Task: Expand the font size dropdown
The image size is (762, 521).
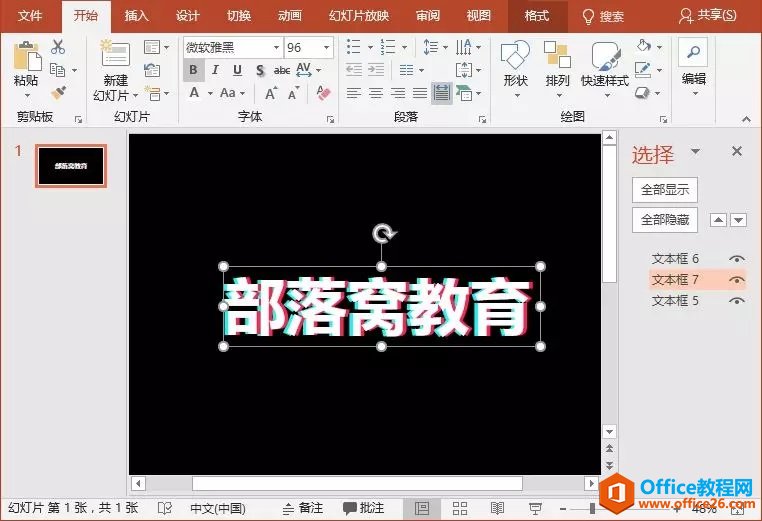Action: [327, 48]
